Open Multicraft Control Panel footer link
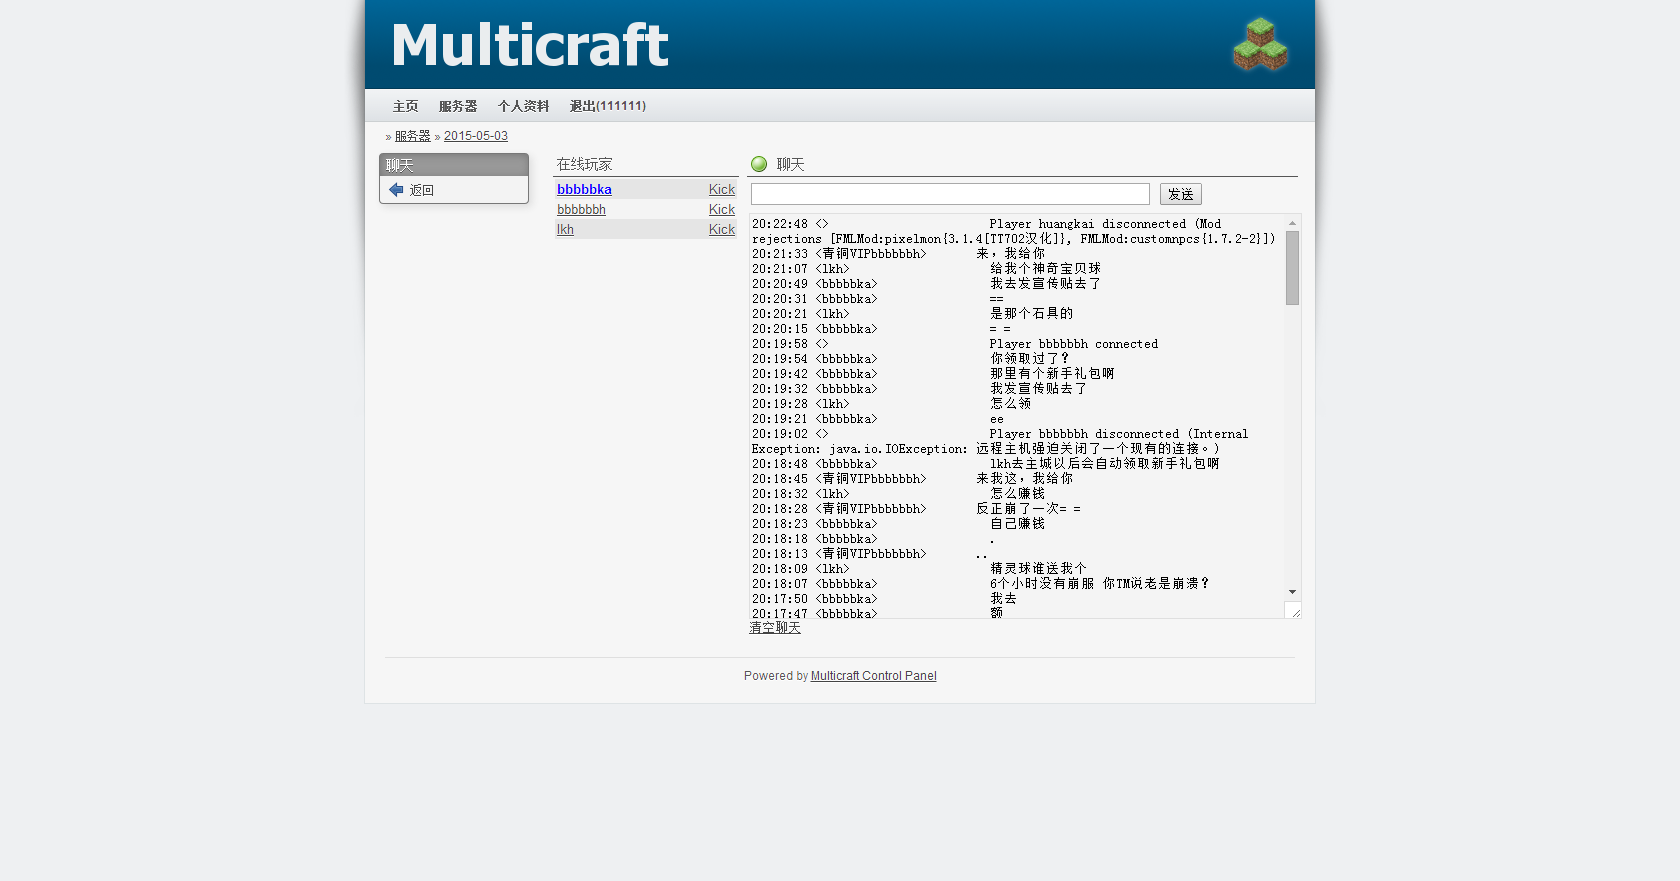The image size is (1680, 881). point(873,676)
